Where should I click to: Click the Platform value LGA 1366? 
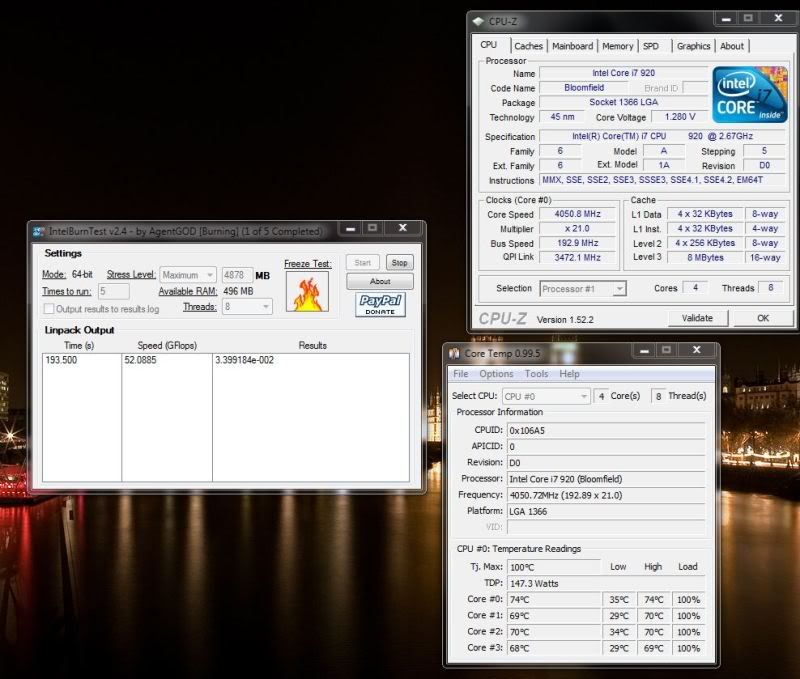(x=606, y=511)
